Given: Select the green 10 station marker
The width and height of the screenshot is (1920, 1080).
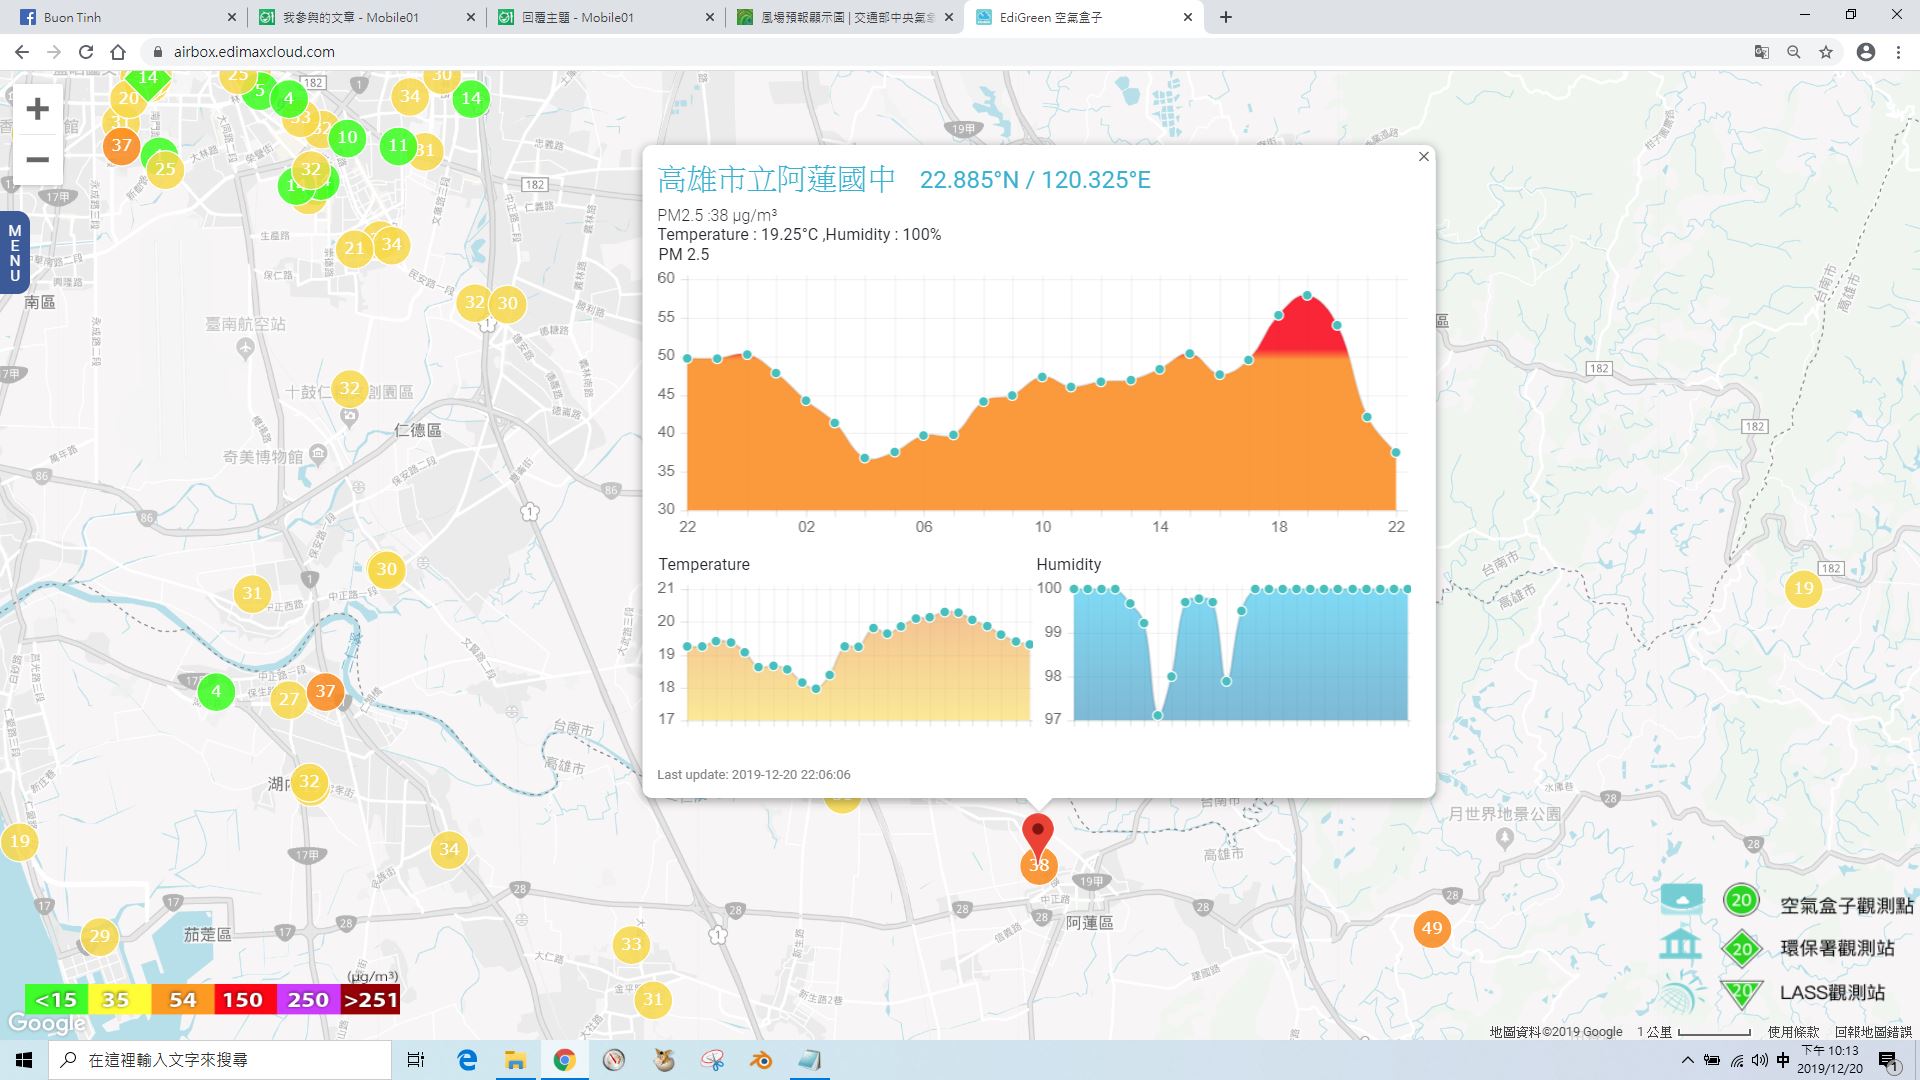Looking at the screenshot, I should (347, 138).
